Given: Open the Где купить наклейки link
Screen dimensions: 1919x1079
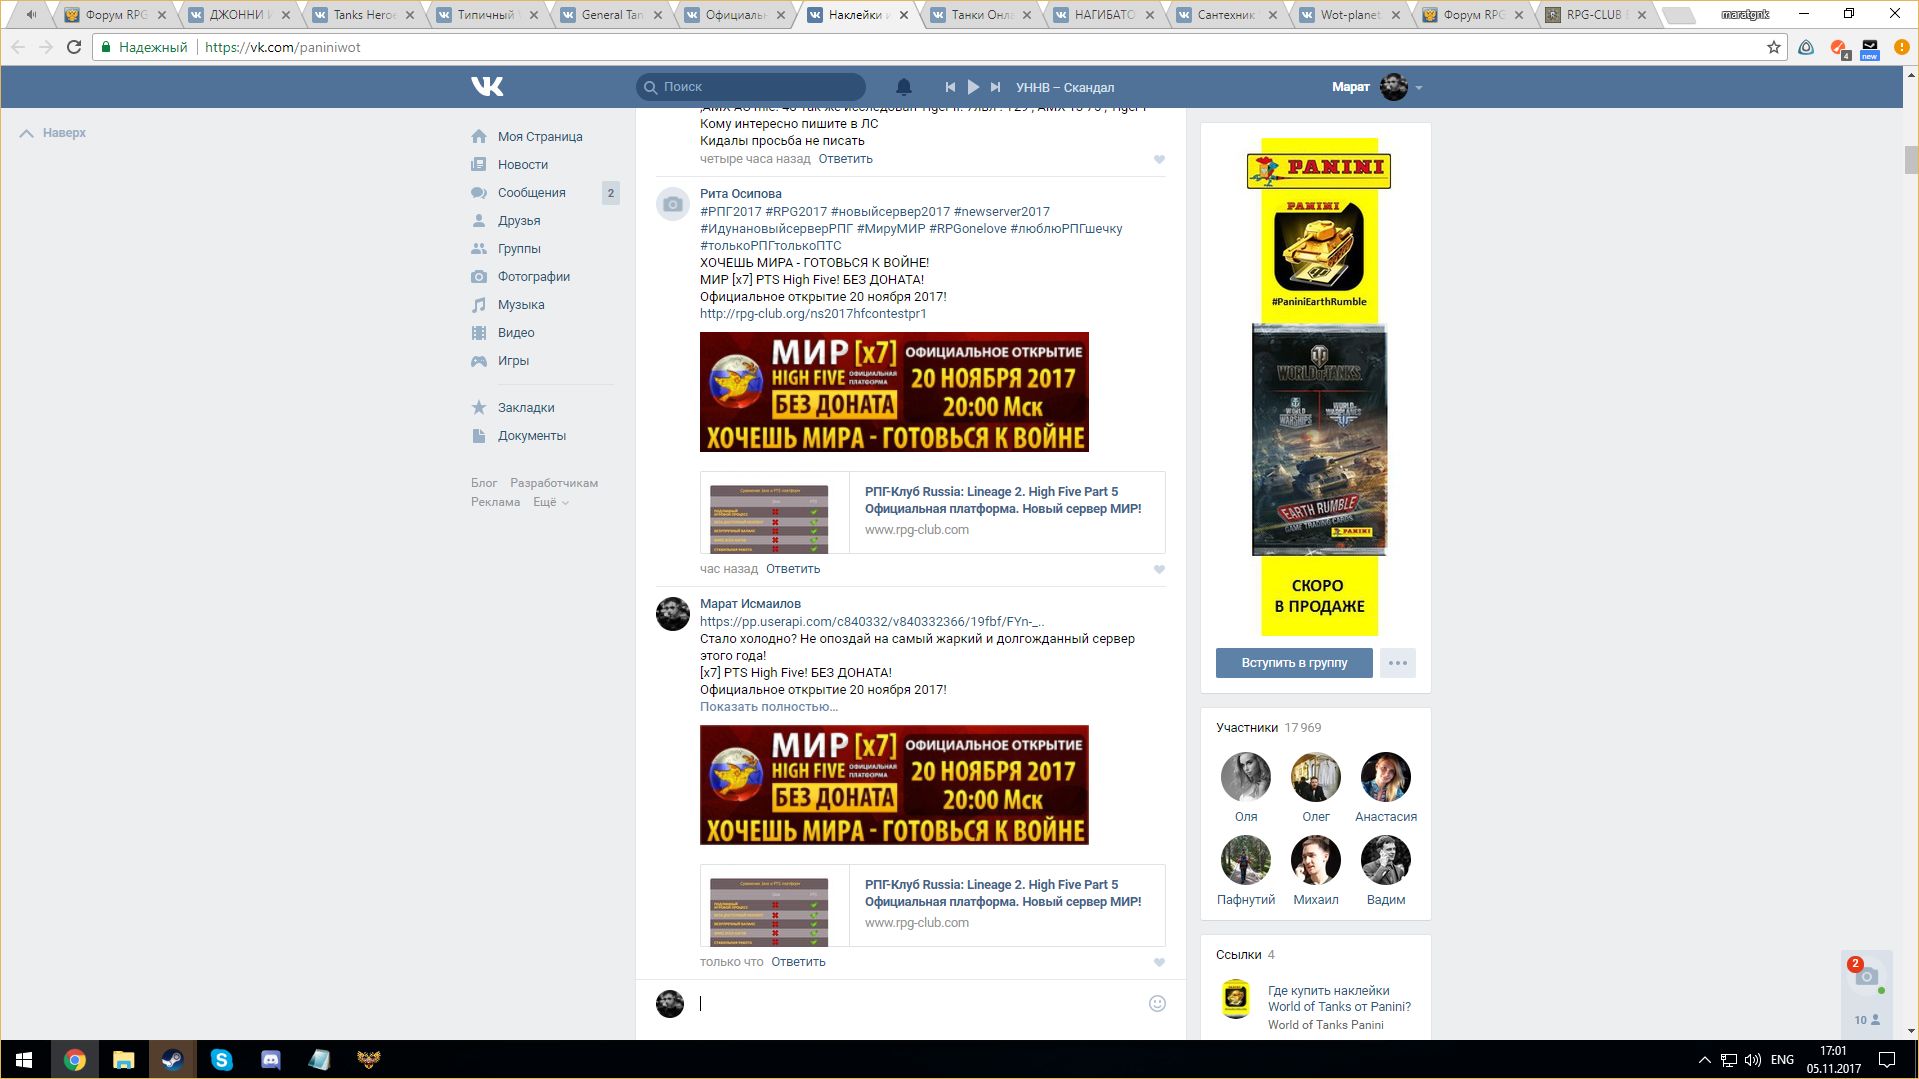Looking at the screenshot, I should 1340,999.
